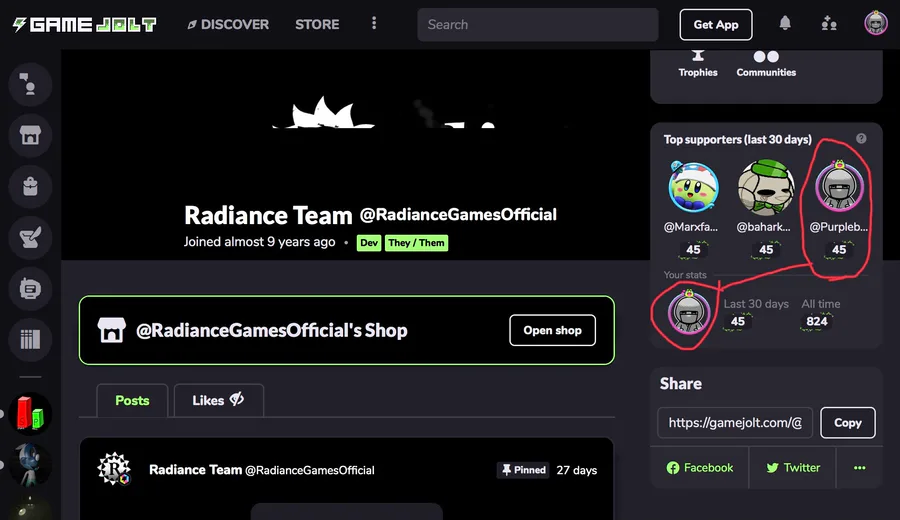Click the Game Jolt logo
The width and height of the screenshot is (900, 520).
[x=84, y=24]
